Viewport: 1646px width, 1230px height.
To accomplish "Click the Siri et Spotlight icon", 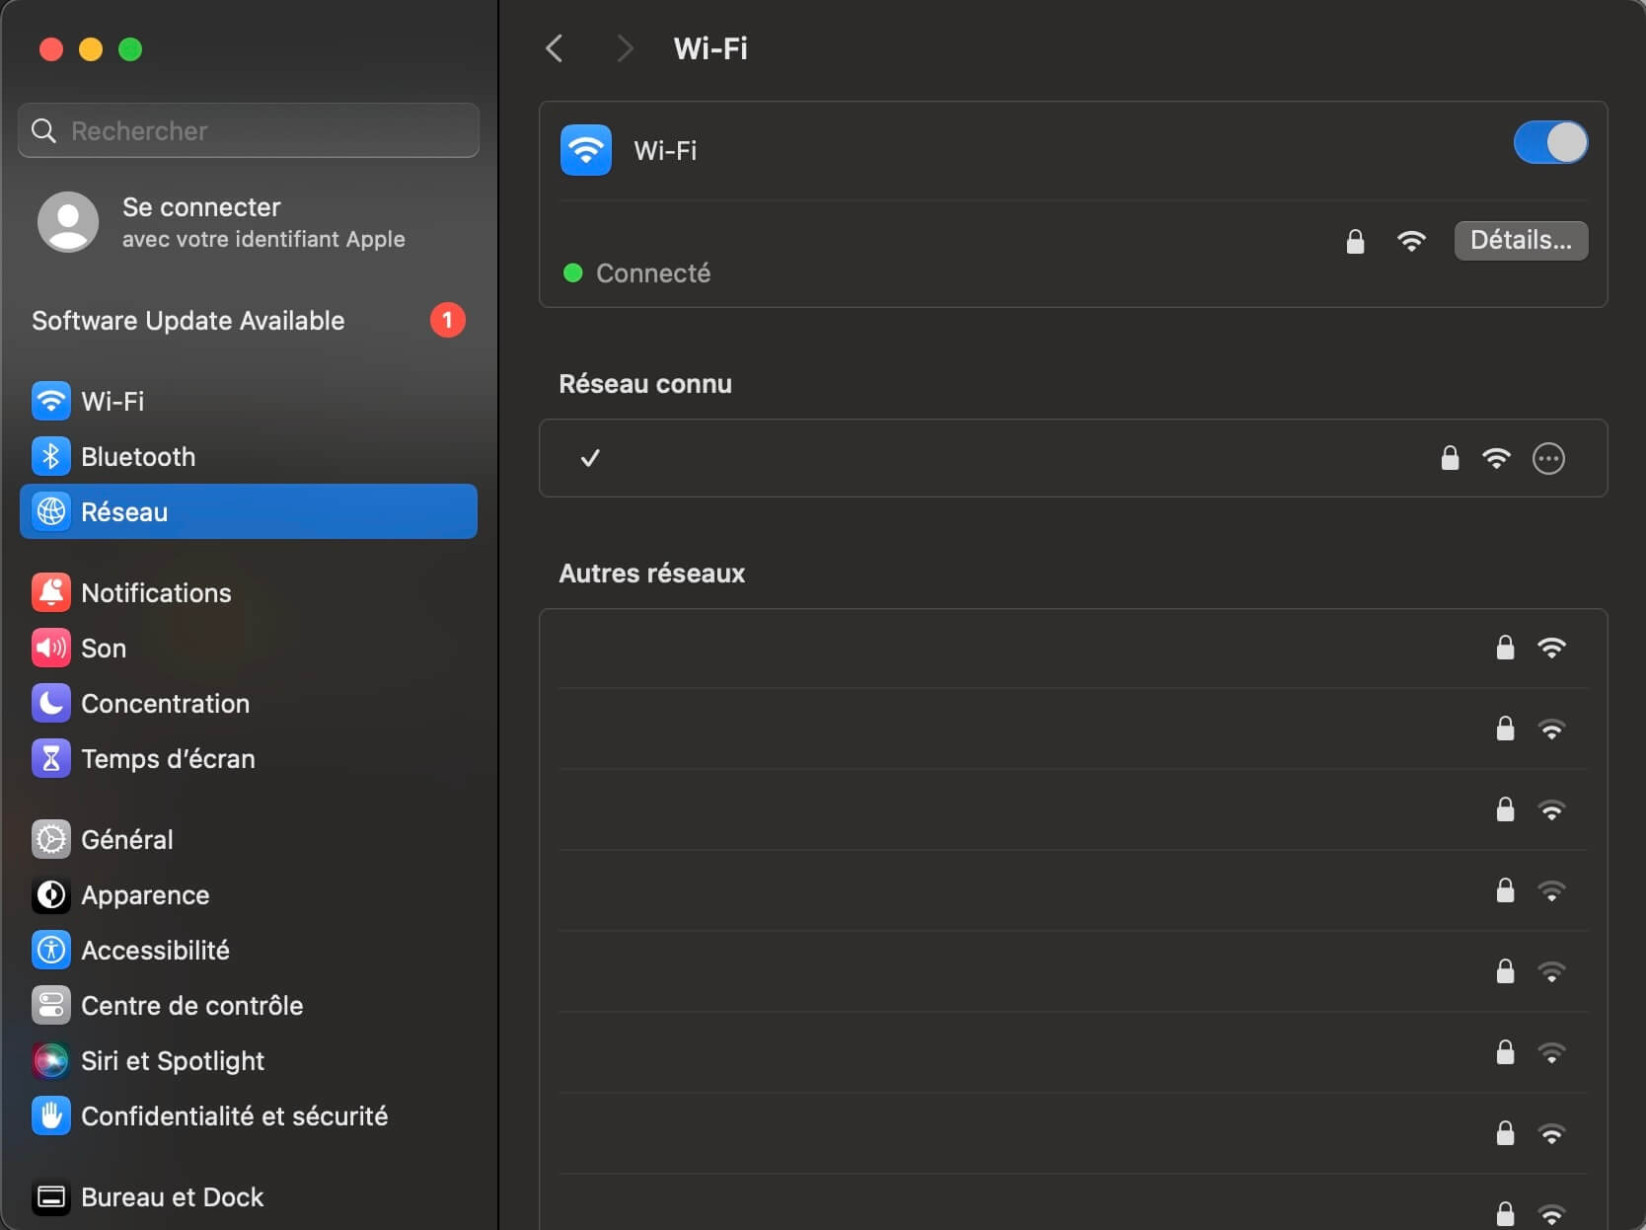I will [x=51, y=1061].
